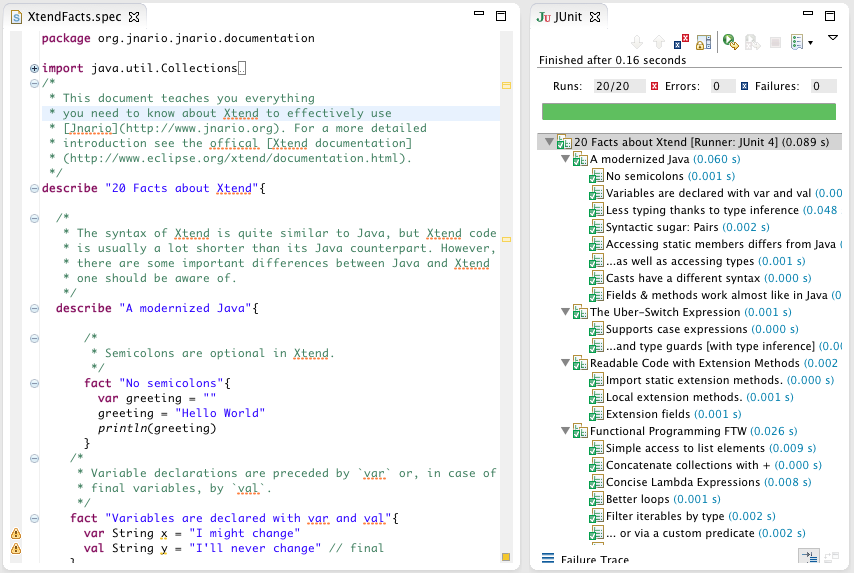Select "Filter iterables by type" test
Image resolution: width=854 pixels, height=573 pixels.
[682, 516]
